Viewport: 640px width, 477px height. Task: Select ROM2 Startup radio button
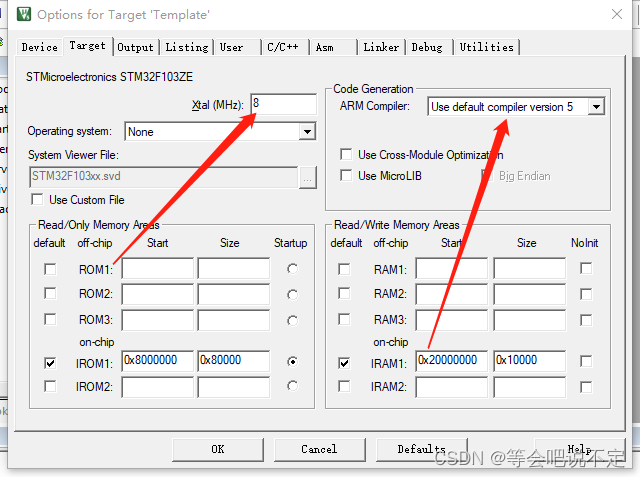click(x=292, y=294)
